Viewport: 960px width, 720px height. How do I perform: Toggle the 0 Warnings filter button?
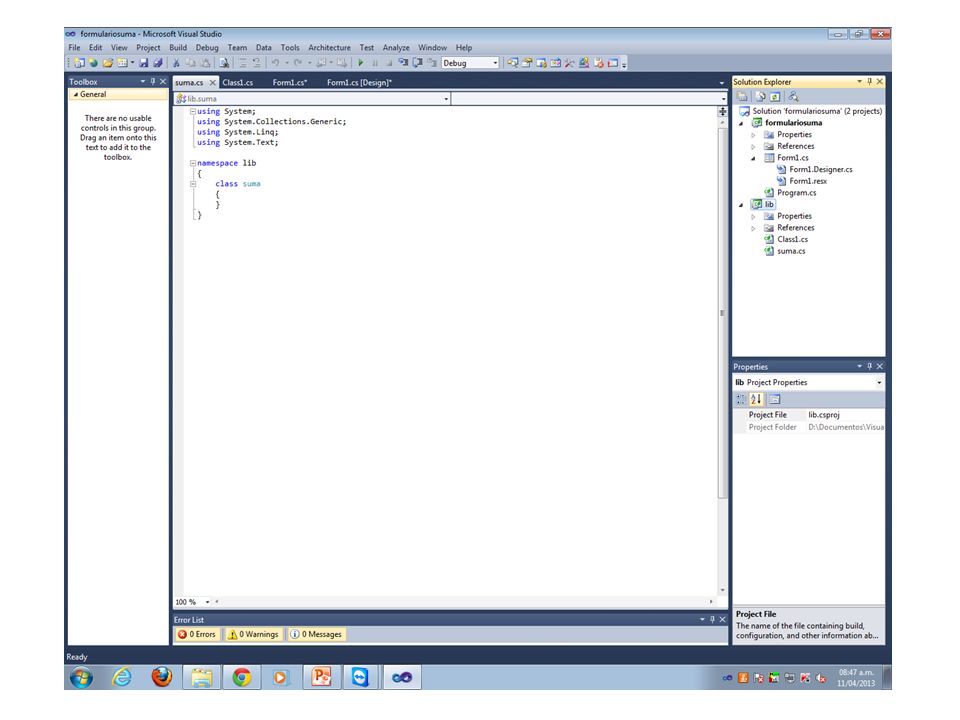pyautogui.click(x=253, y=634)
